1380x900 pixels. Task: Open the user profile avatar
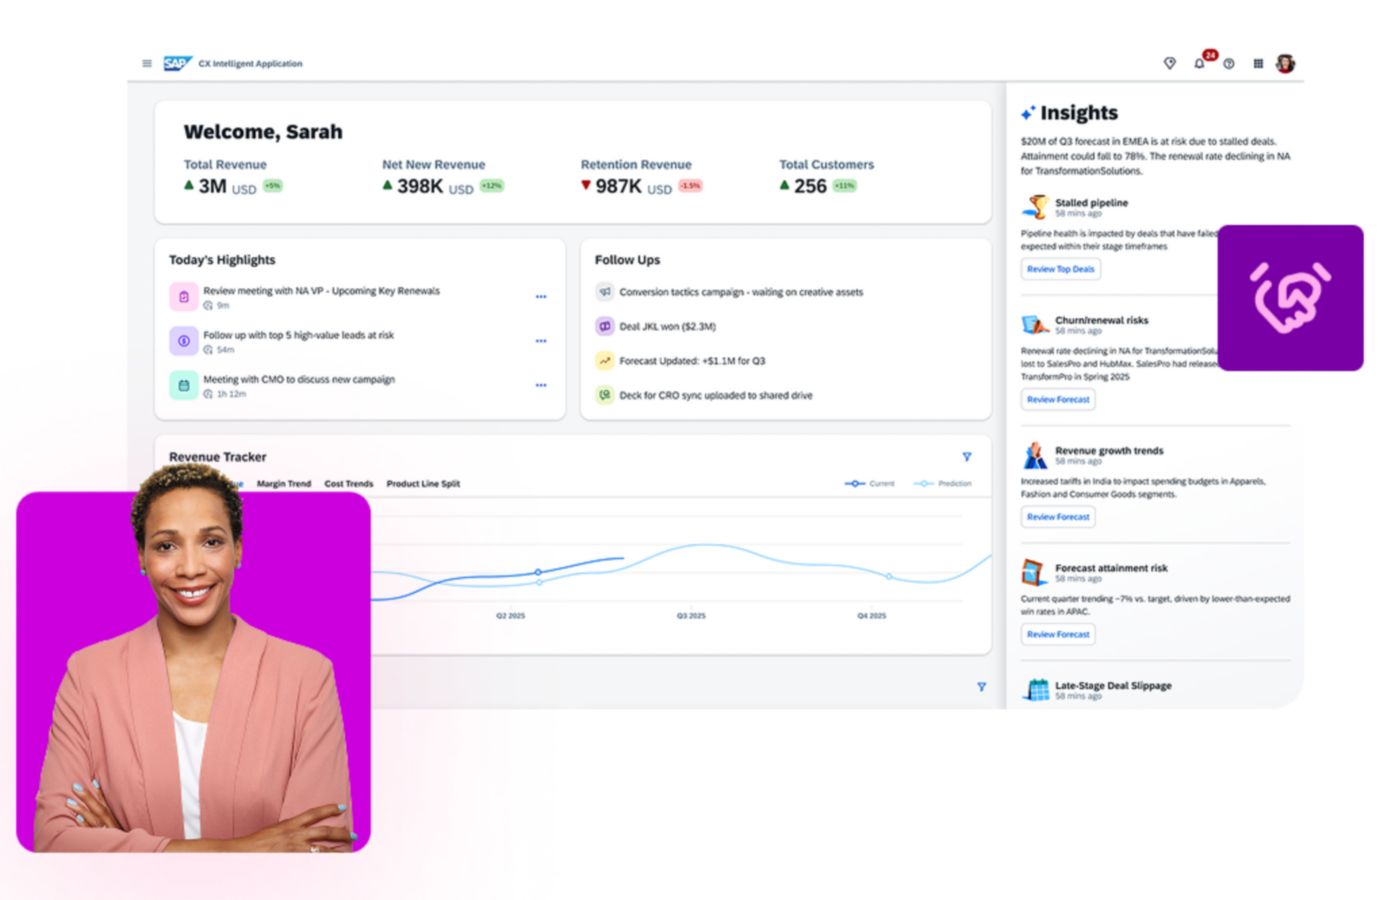coord(1286,64)
